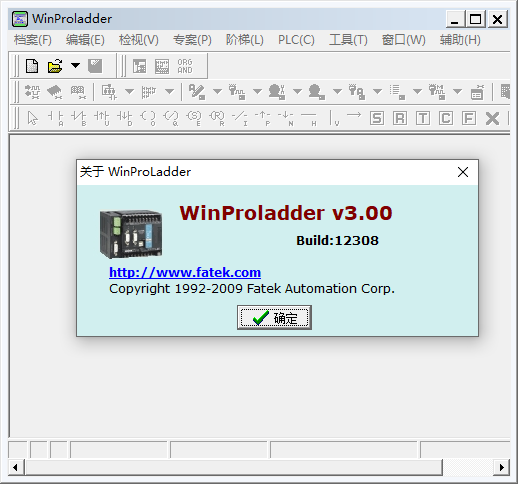
Task: Open the 辅助(H) menu
Action: point(460,40)
